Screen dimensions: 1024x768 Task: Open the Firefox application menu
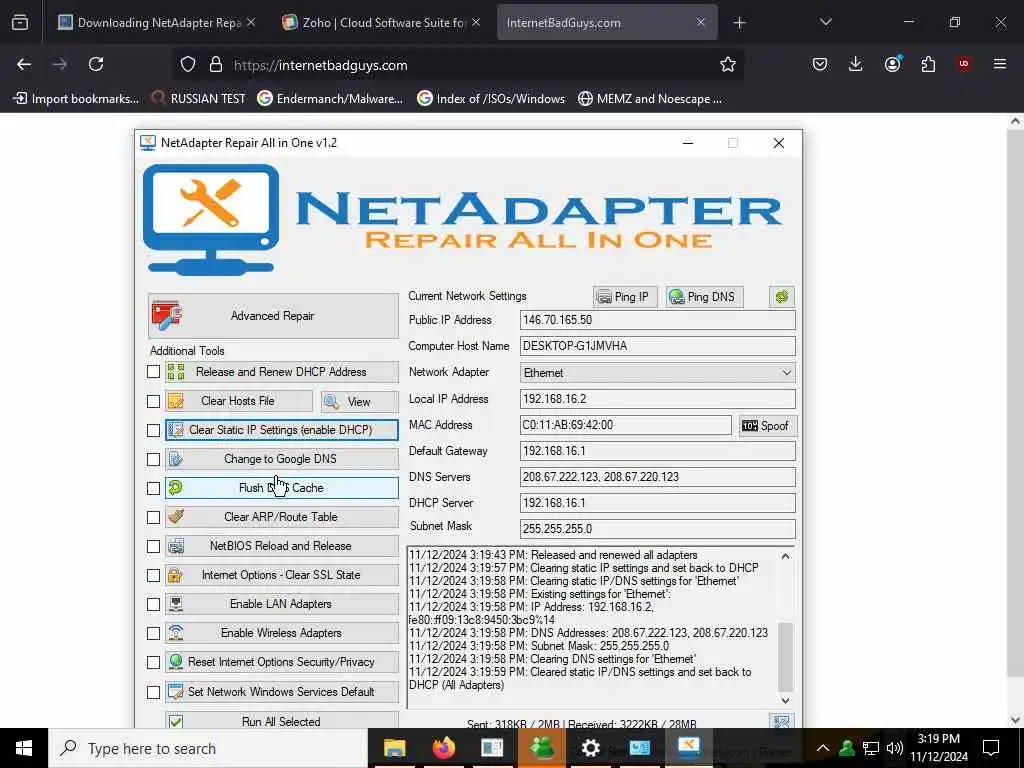click(x=1000, y=64)
